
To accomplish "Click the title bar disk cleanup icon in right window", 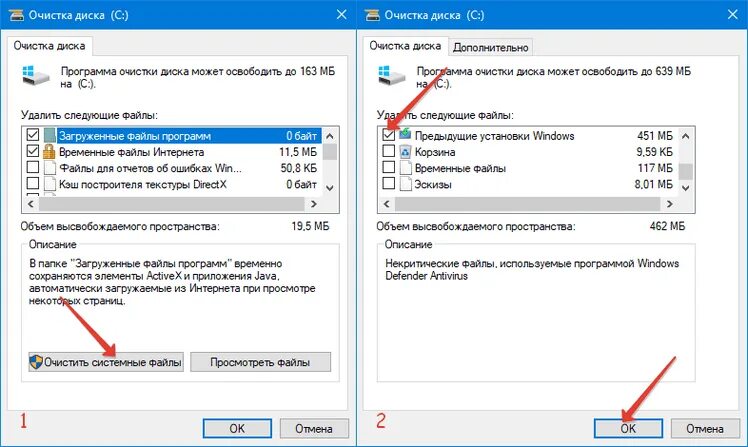I will pyautogui.click(x=372, y=15).
